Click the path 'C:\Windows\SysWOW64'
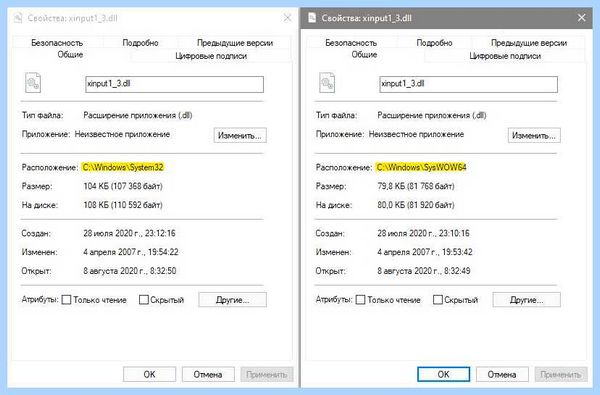 [x=421, y=167]
